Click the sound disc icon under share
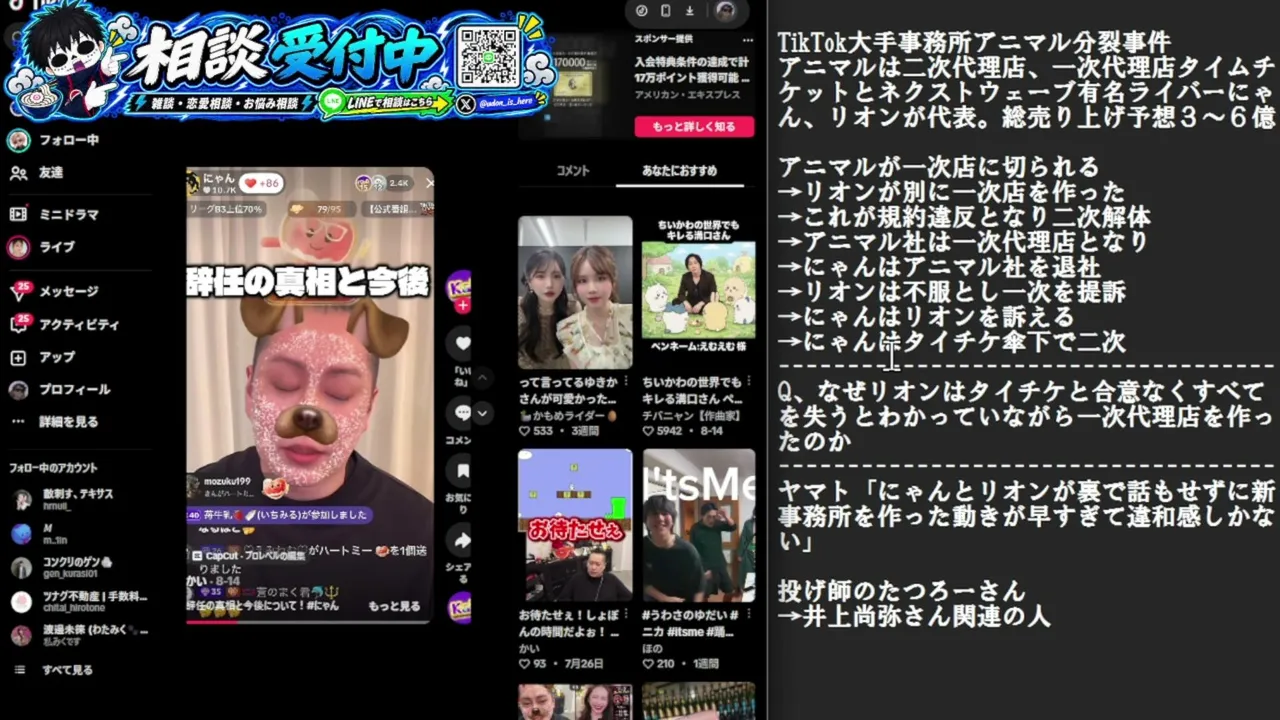1280x720 pixels. [x=460, y=607]
